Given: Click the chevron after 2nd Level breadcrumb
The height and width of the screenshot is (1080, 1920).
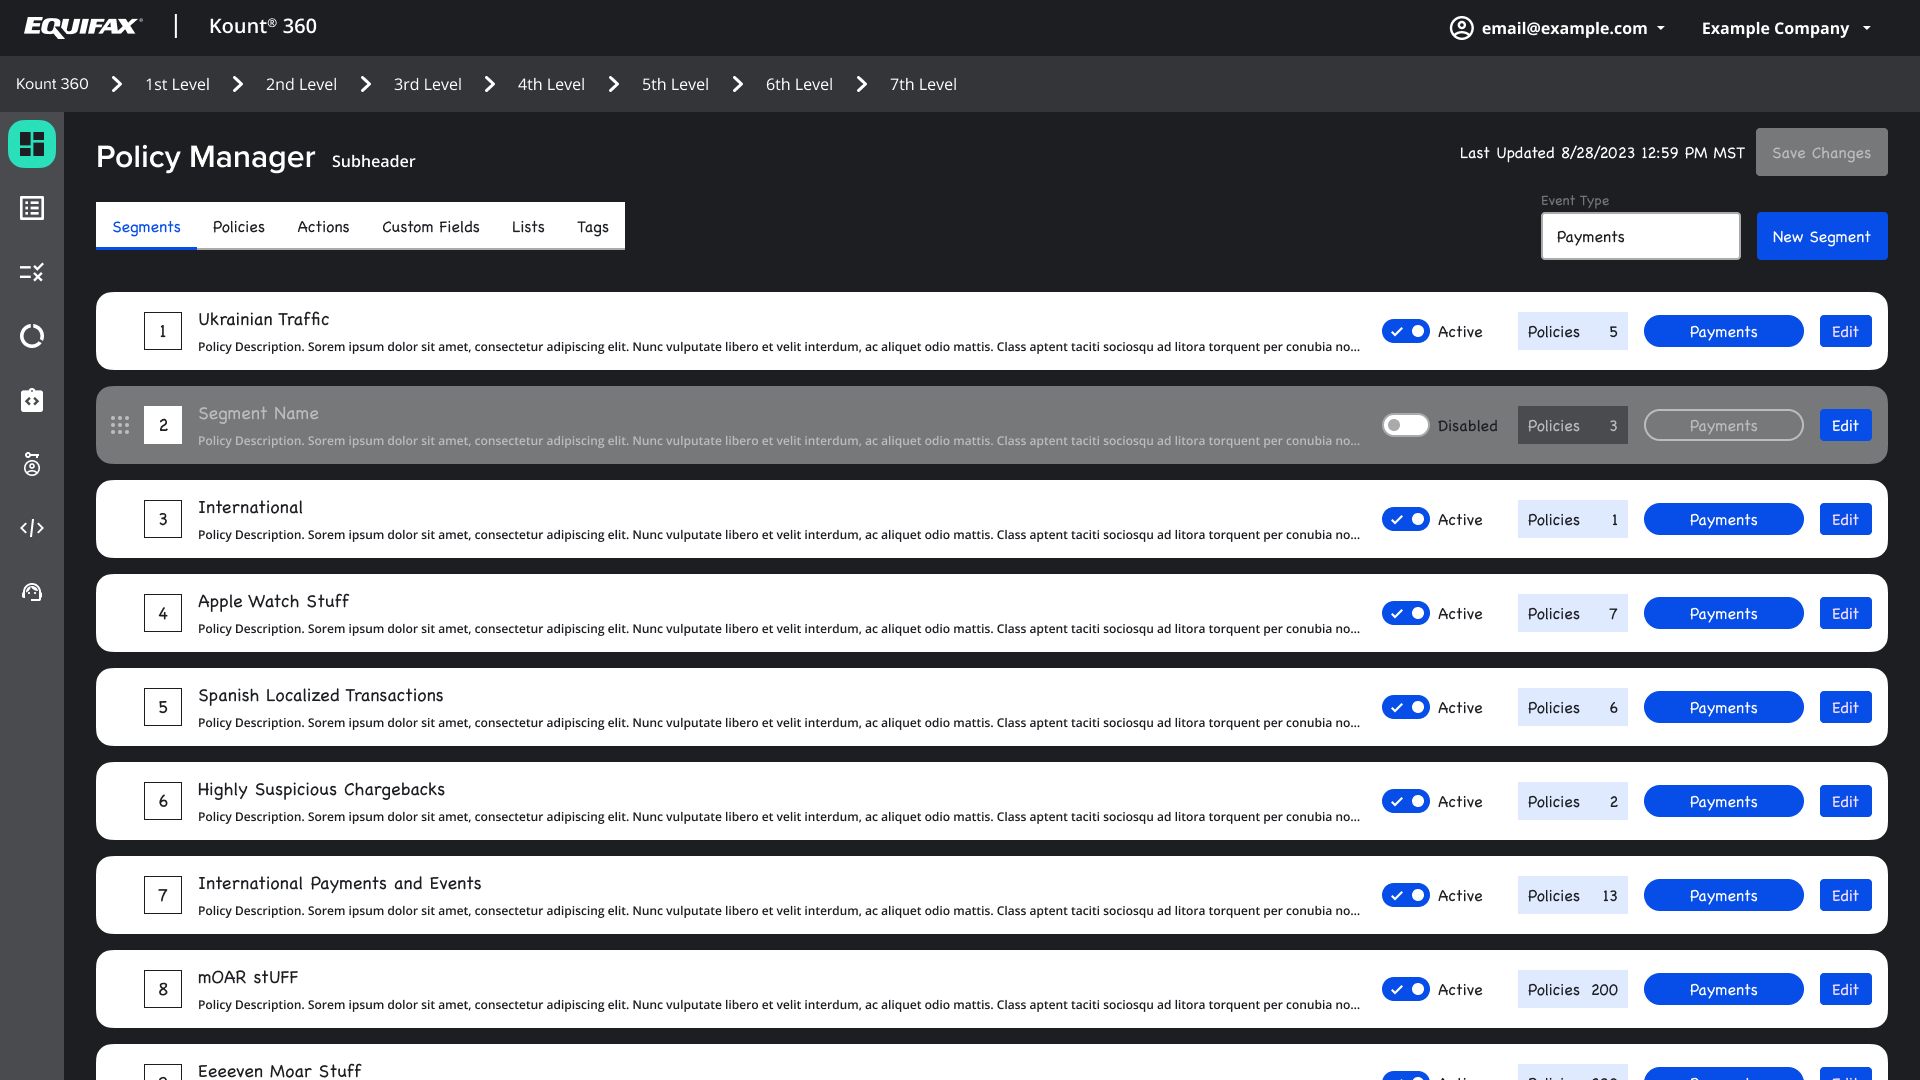Looking at the screenshot, I should [x=366, y=84].
